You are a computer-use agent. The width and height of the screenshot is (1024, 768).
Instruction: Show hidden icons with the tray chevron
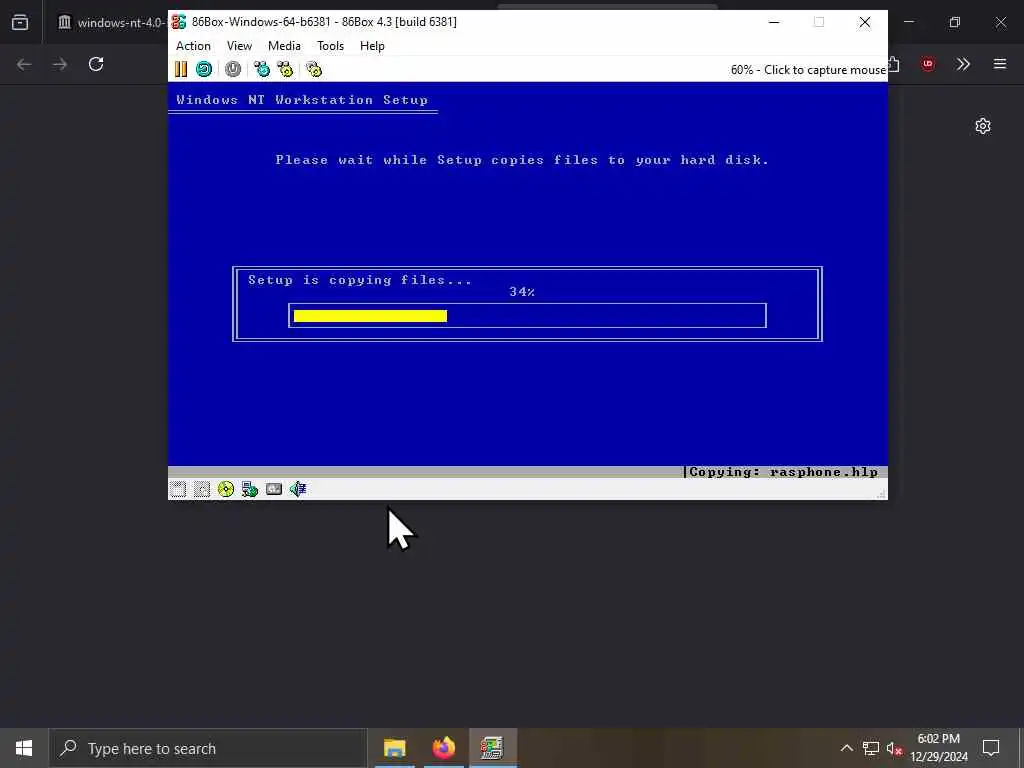point(846,748)
